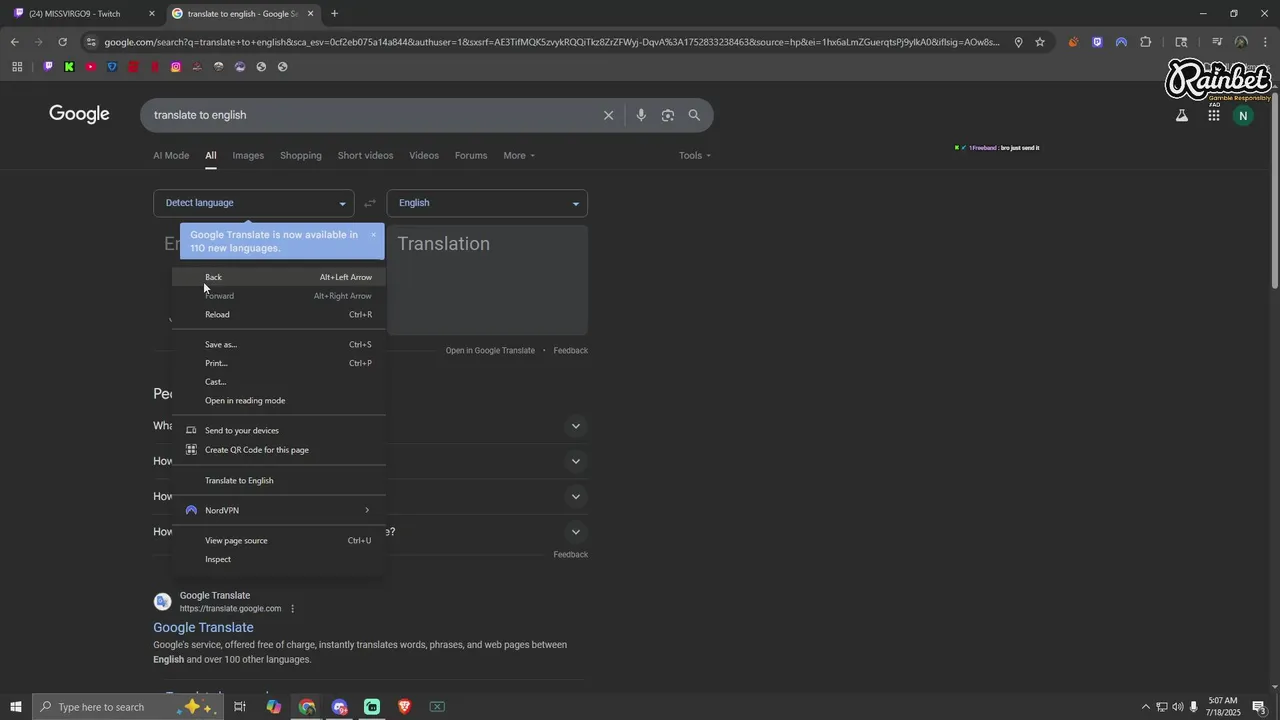Expand the third People also ask question

point(575,497)
